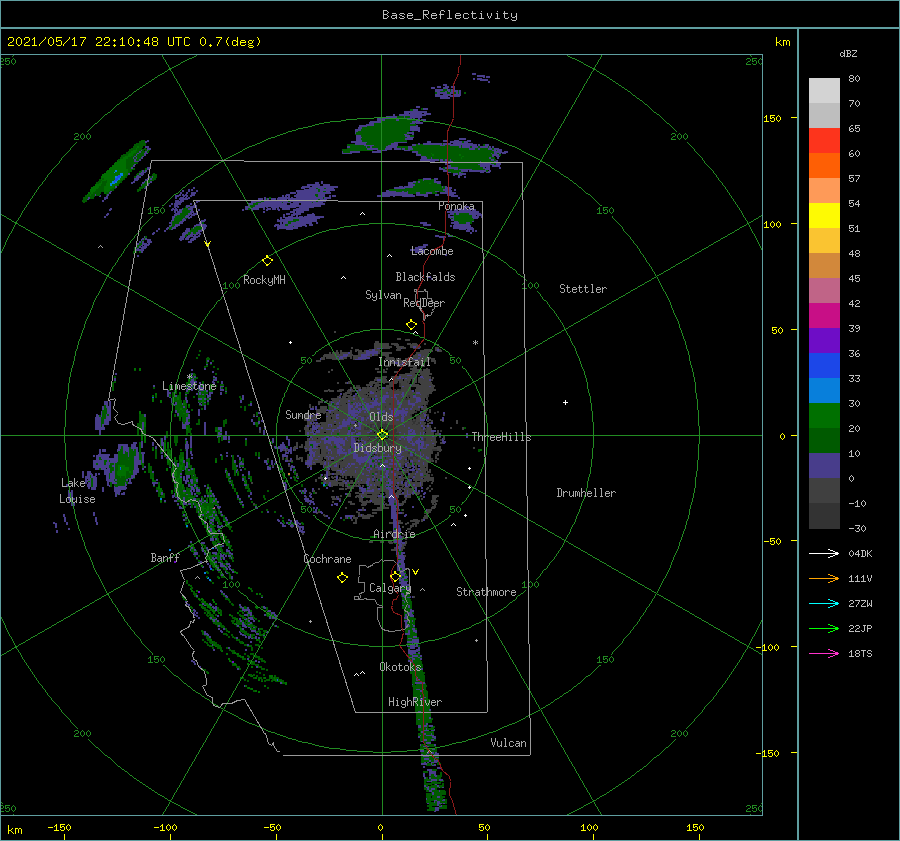Click the Calgary city label
900x841 pixels.
(390, 588)
